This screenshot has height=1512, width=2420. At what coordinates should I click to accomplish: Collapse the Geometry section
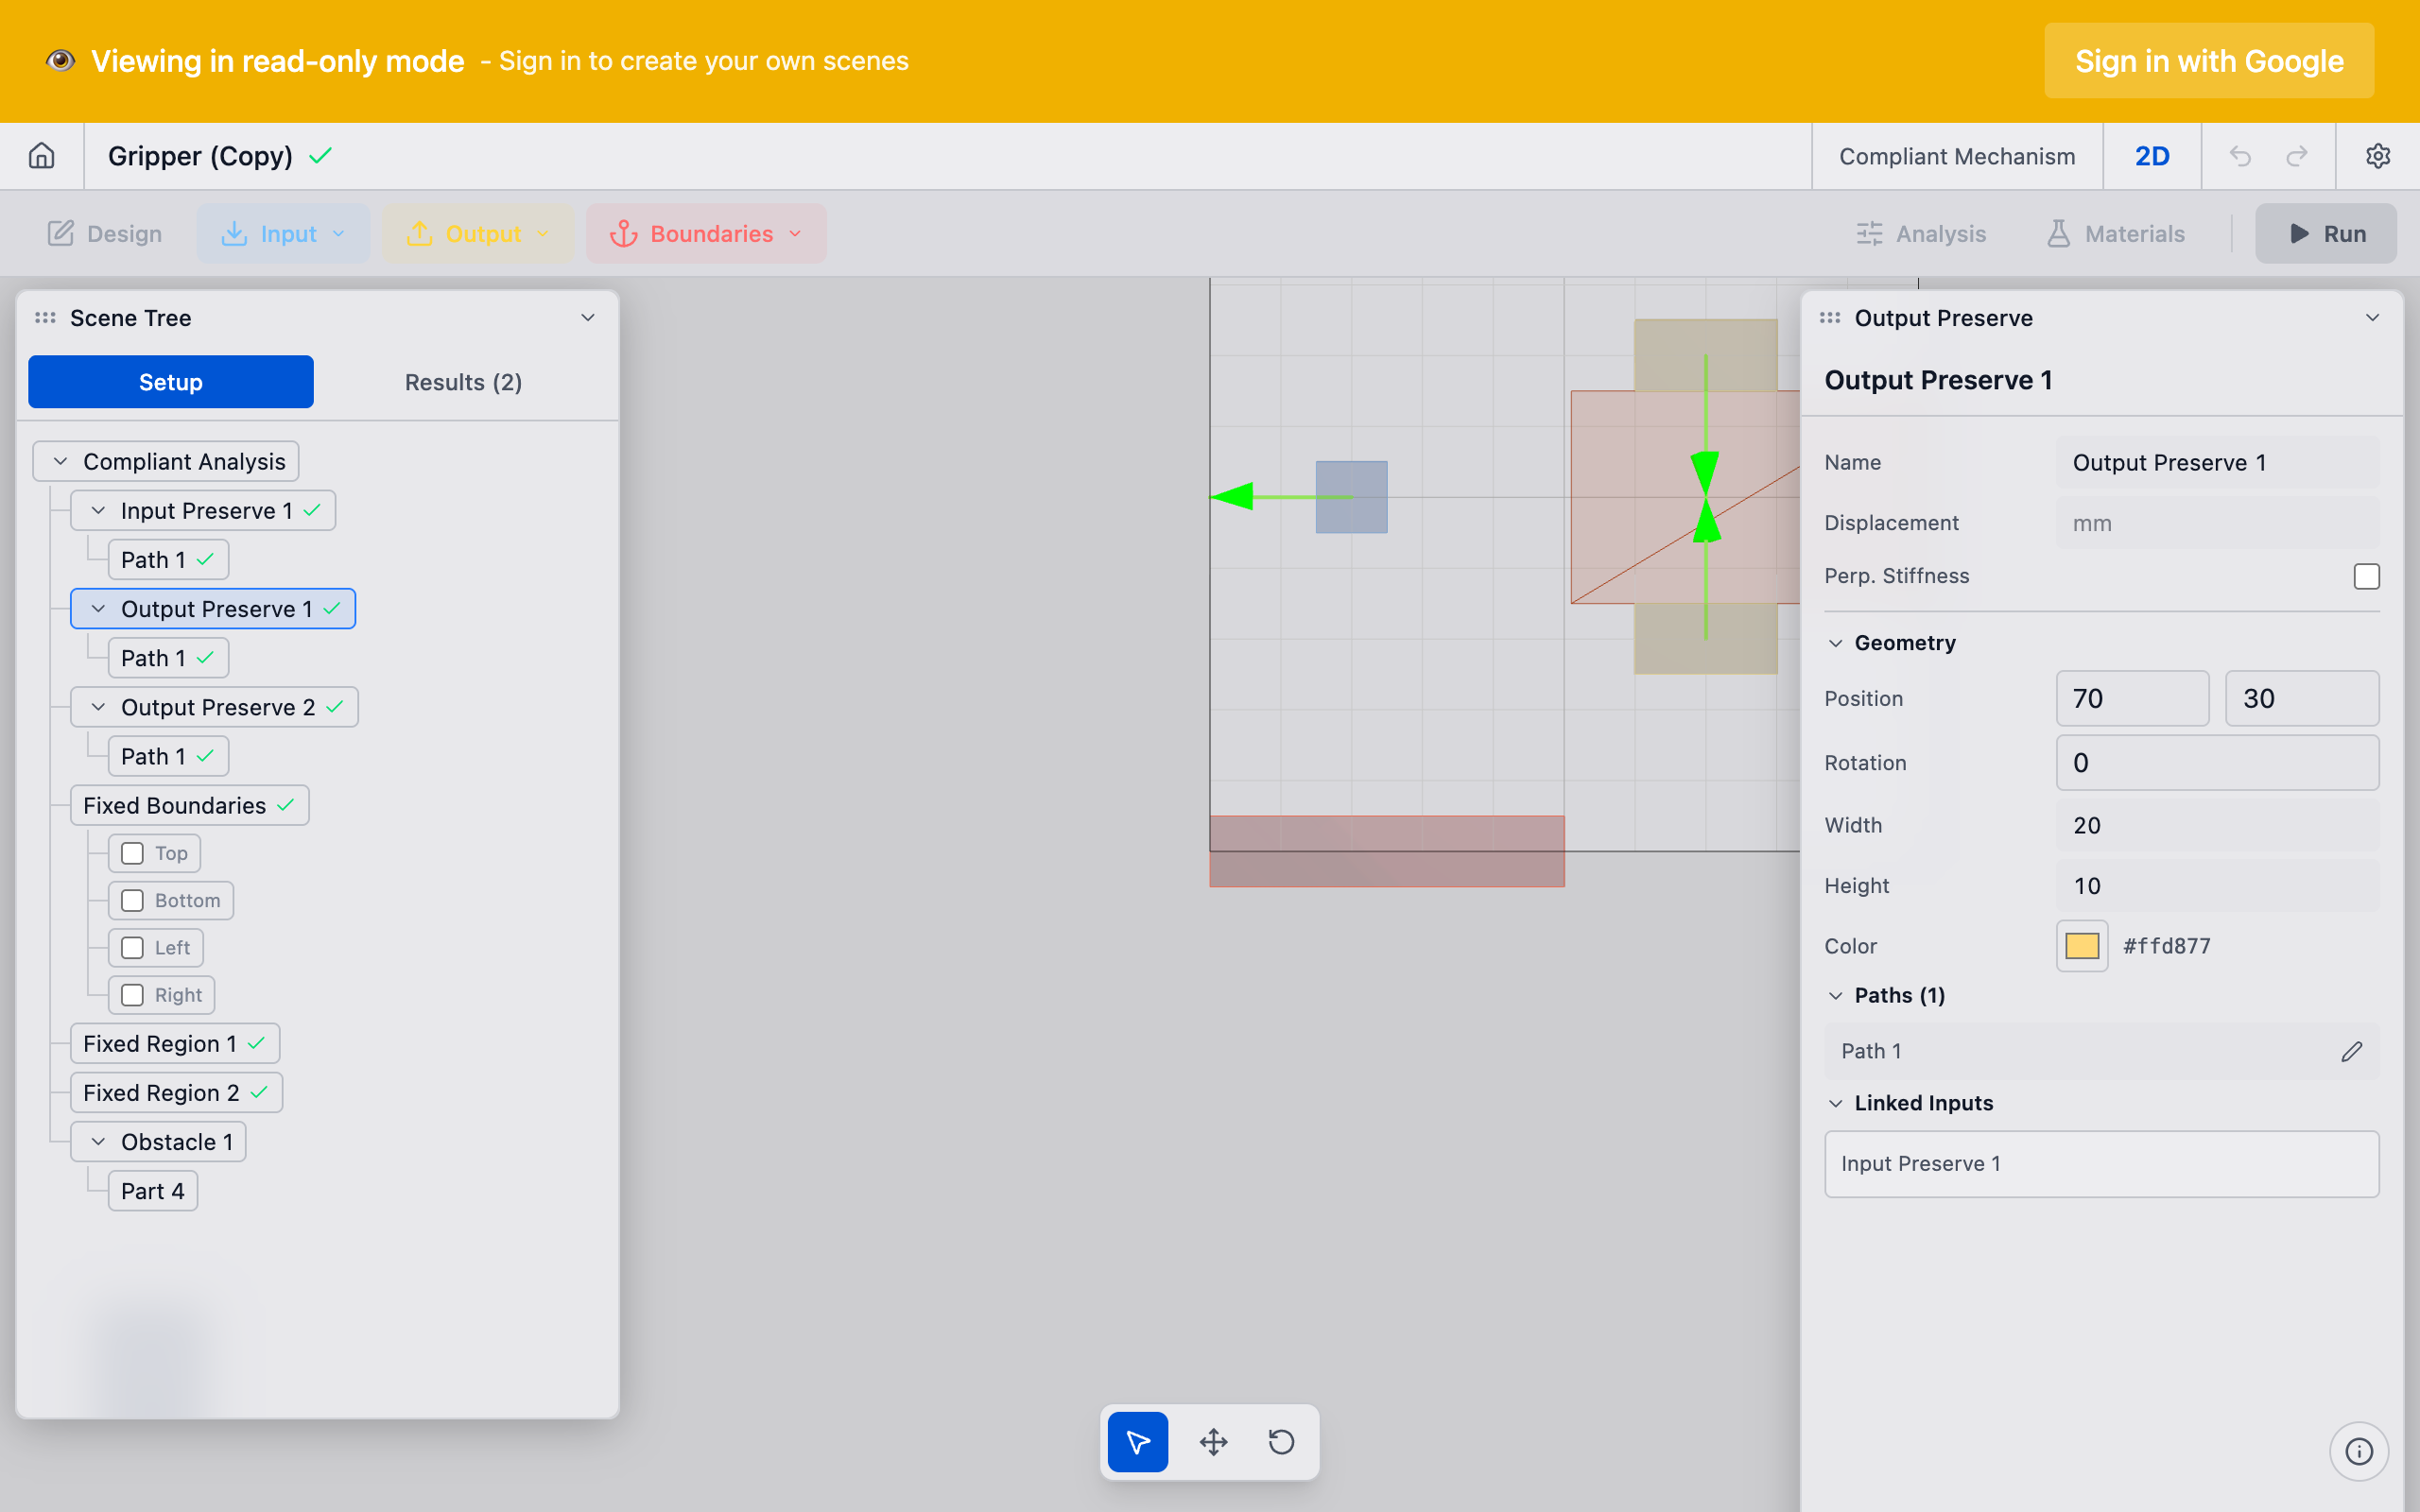pyautogui.click(x=1835, y=643)
